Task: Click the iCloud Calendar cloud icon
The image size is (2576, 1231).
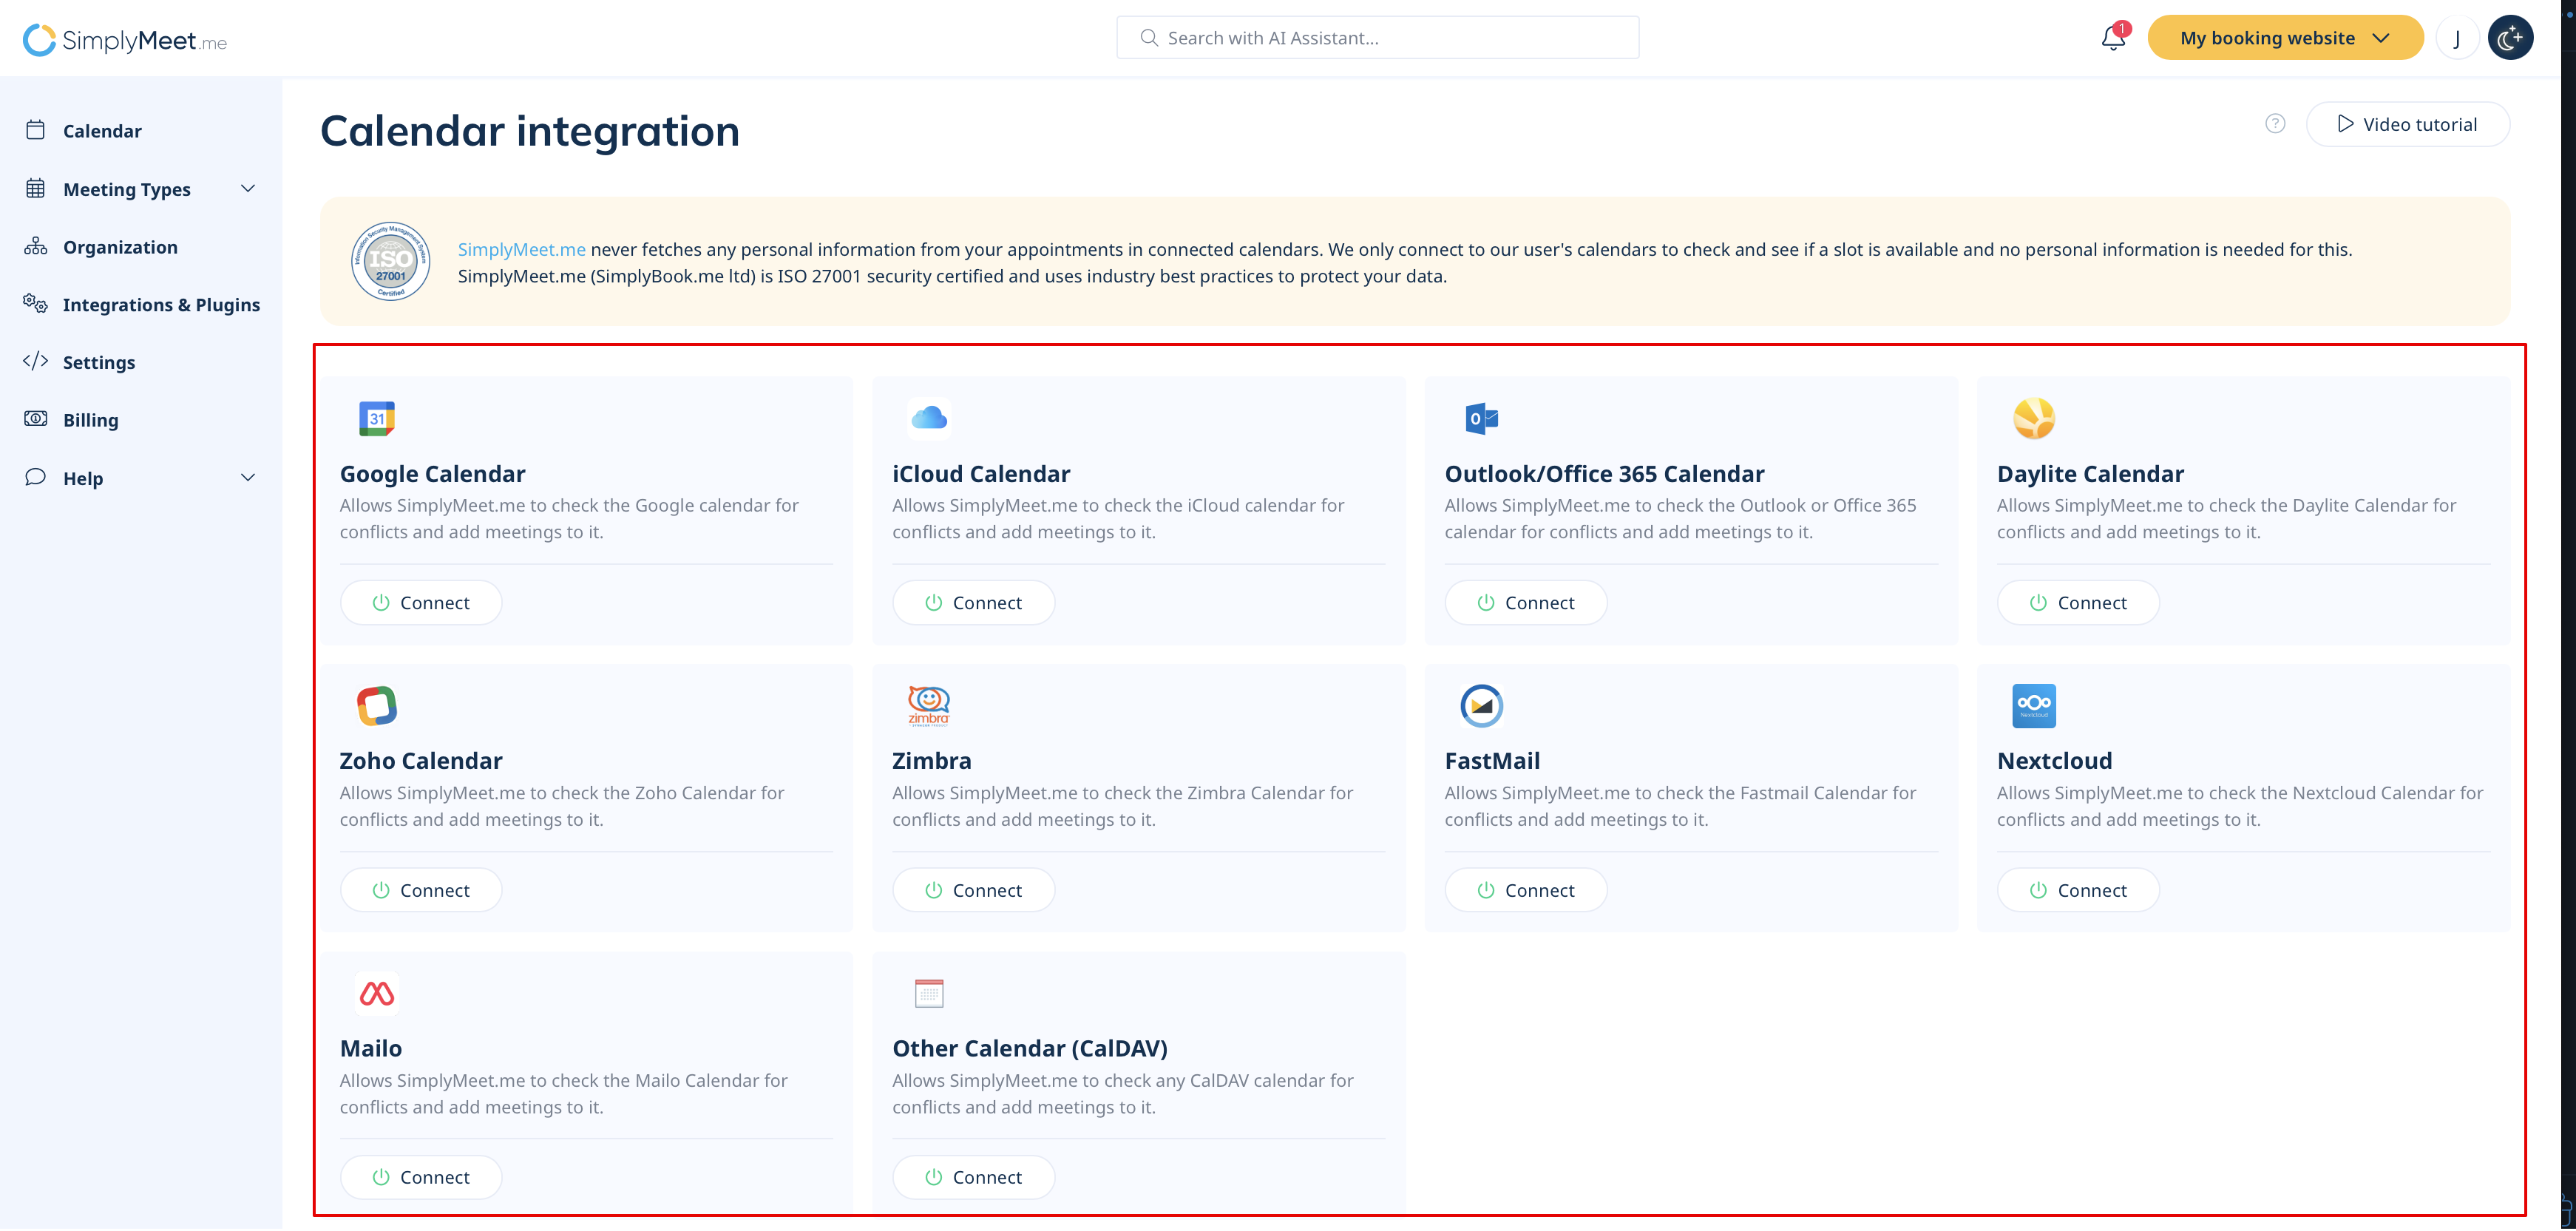Action: 929,419
